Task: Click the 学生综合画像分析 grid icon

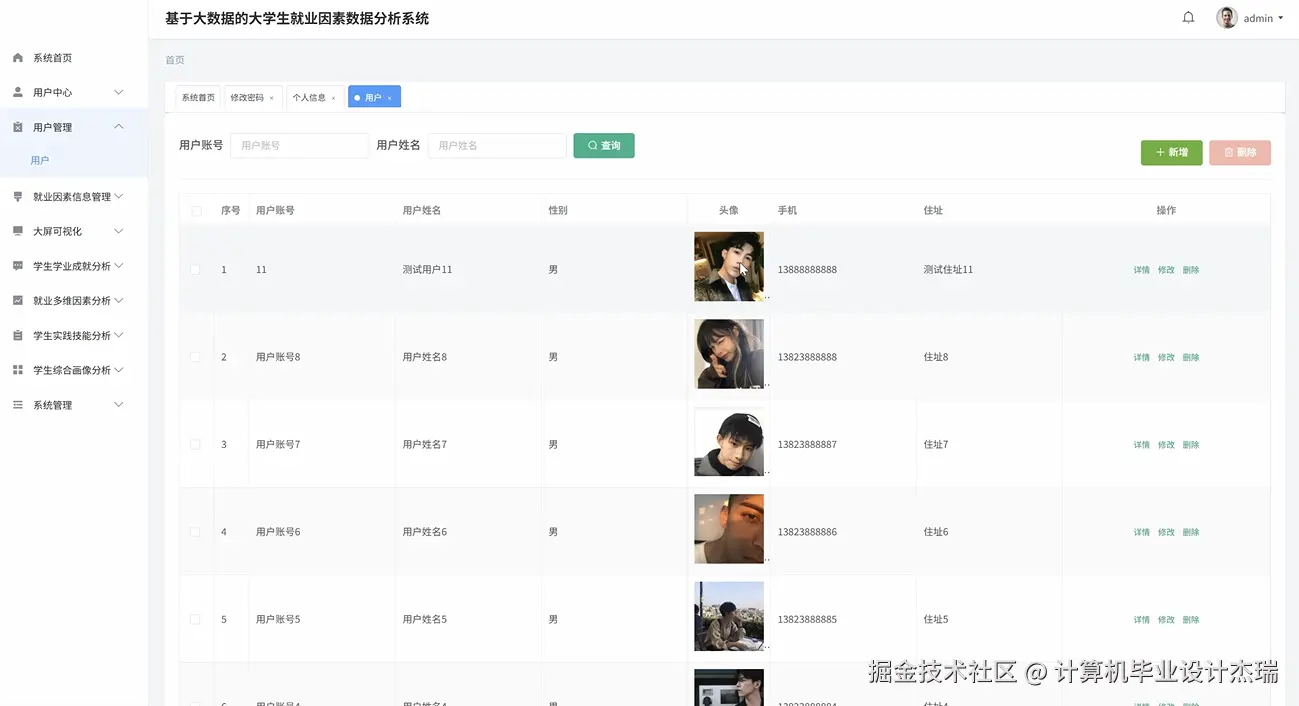Action: coord(16,369)
